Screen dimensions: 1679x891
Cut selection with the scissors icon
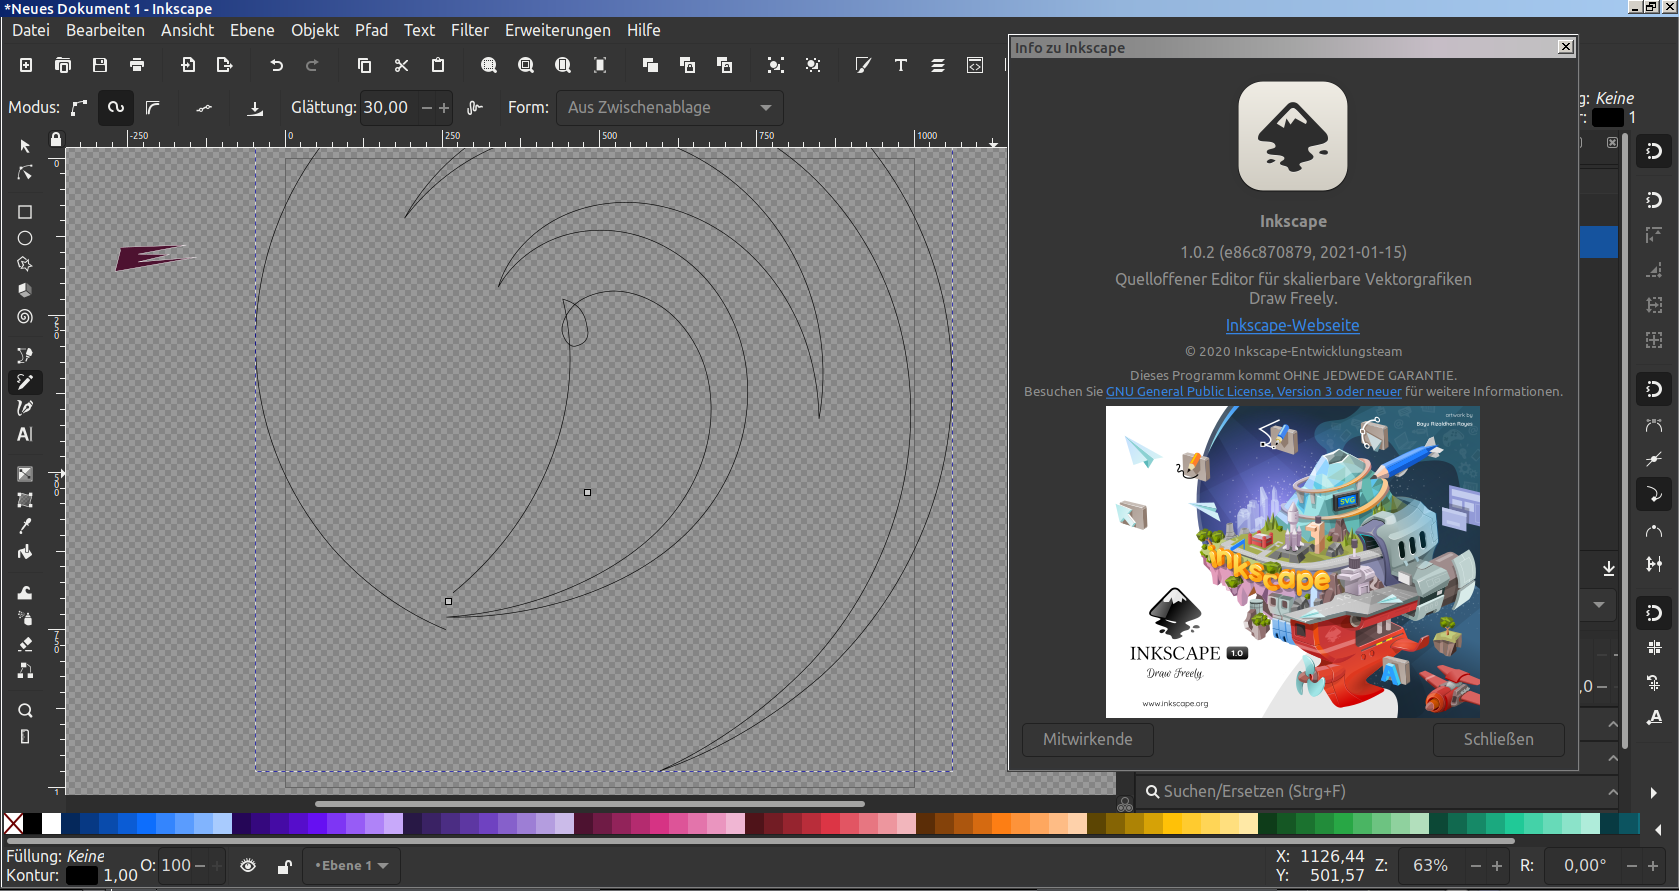pyautogui.click(x=401, y=65)
